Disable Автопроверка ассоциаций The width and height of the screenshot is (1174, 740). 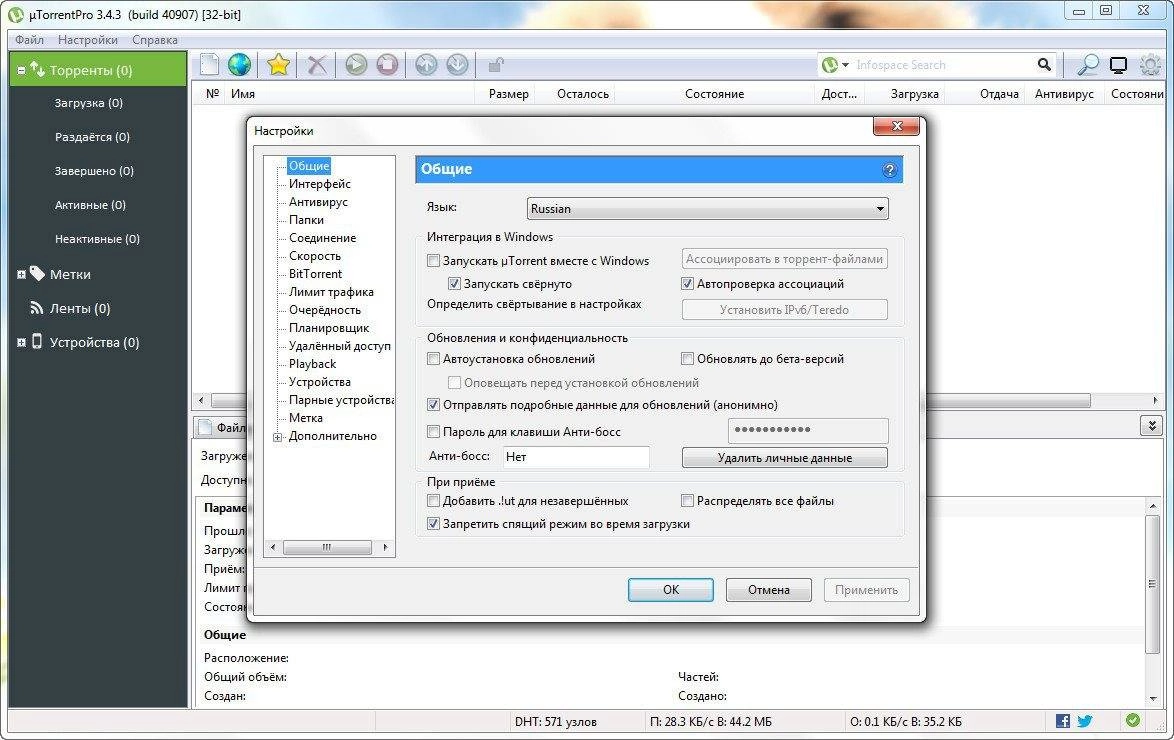688,283
